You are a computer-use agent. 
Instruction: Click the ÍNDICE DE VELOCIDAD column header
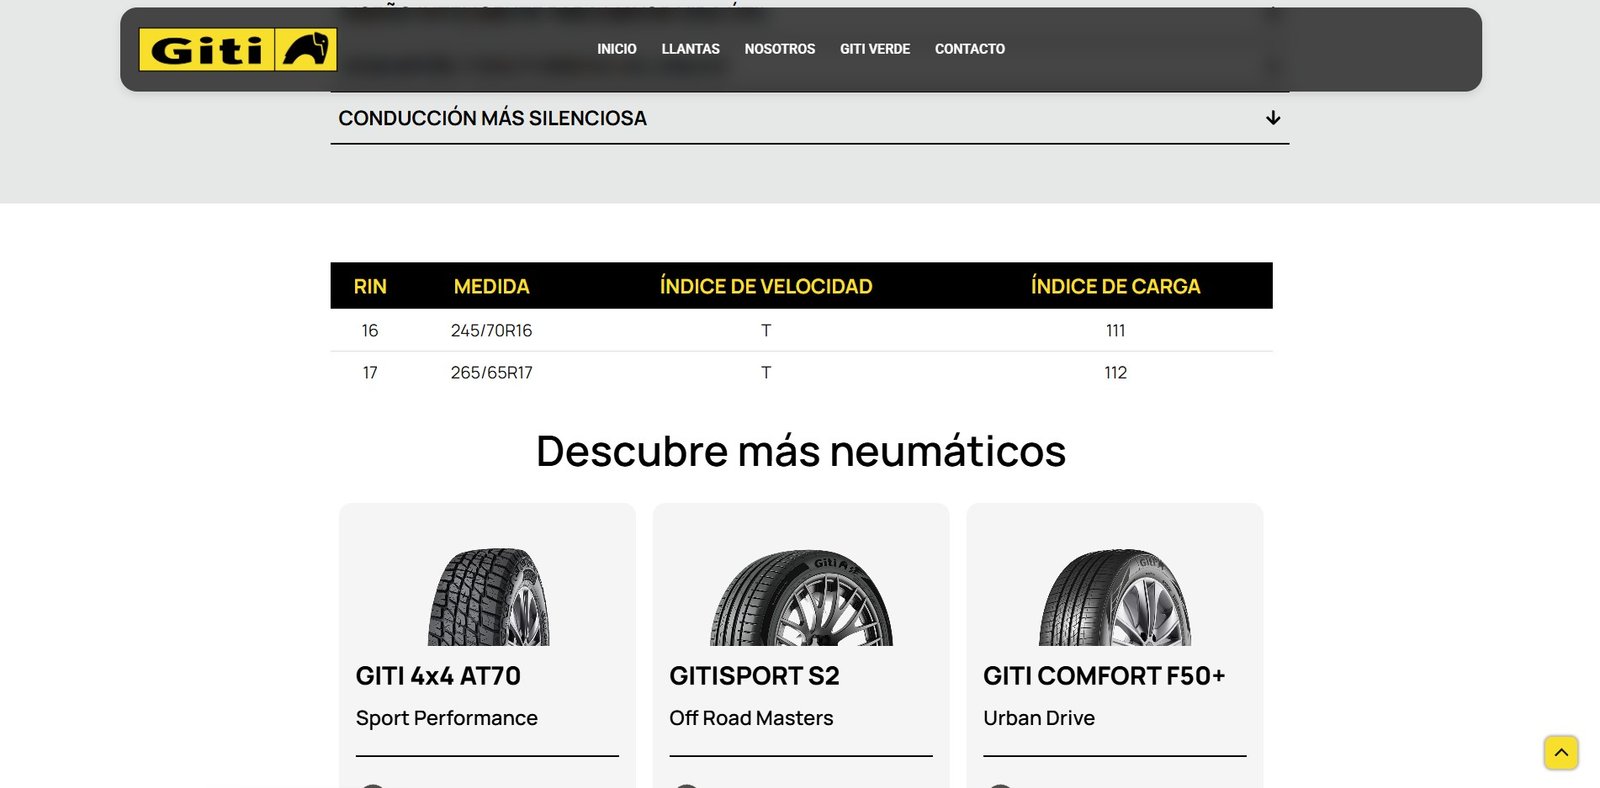(x=766, y=286)
